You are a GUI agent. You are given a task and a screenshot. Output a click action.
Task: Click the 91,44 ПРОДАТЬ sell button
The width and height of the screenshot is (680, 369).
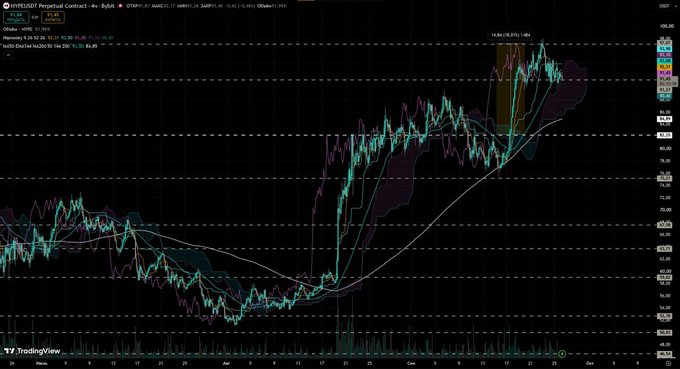click(16, 17)
